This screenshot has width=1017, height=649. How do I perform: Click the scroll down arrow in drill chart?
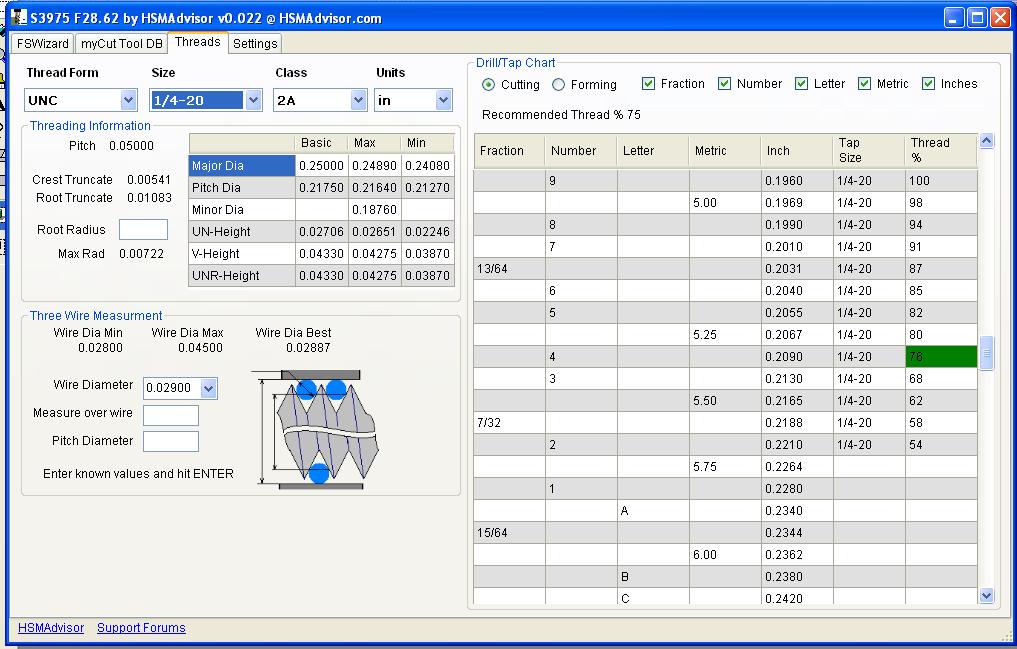coord(987,595)
